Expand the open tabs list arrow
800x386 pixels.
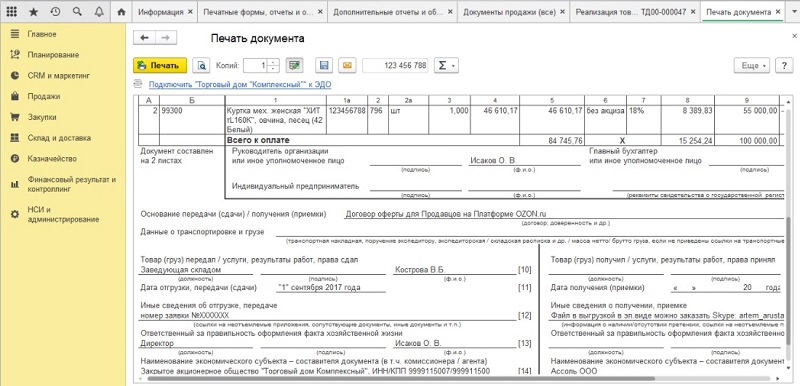793,12
